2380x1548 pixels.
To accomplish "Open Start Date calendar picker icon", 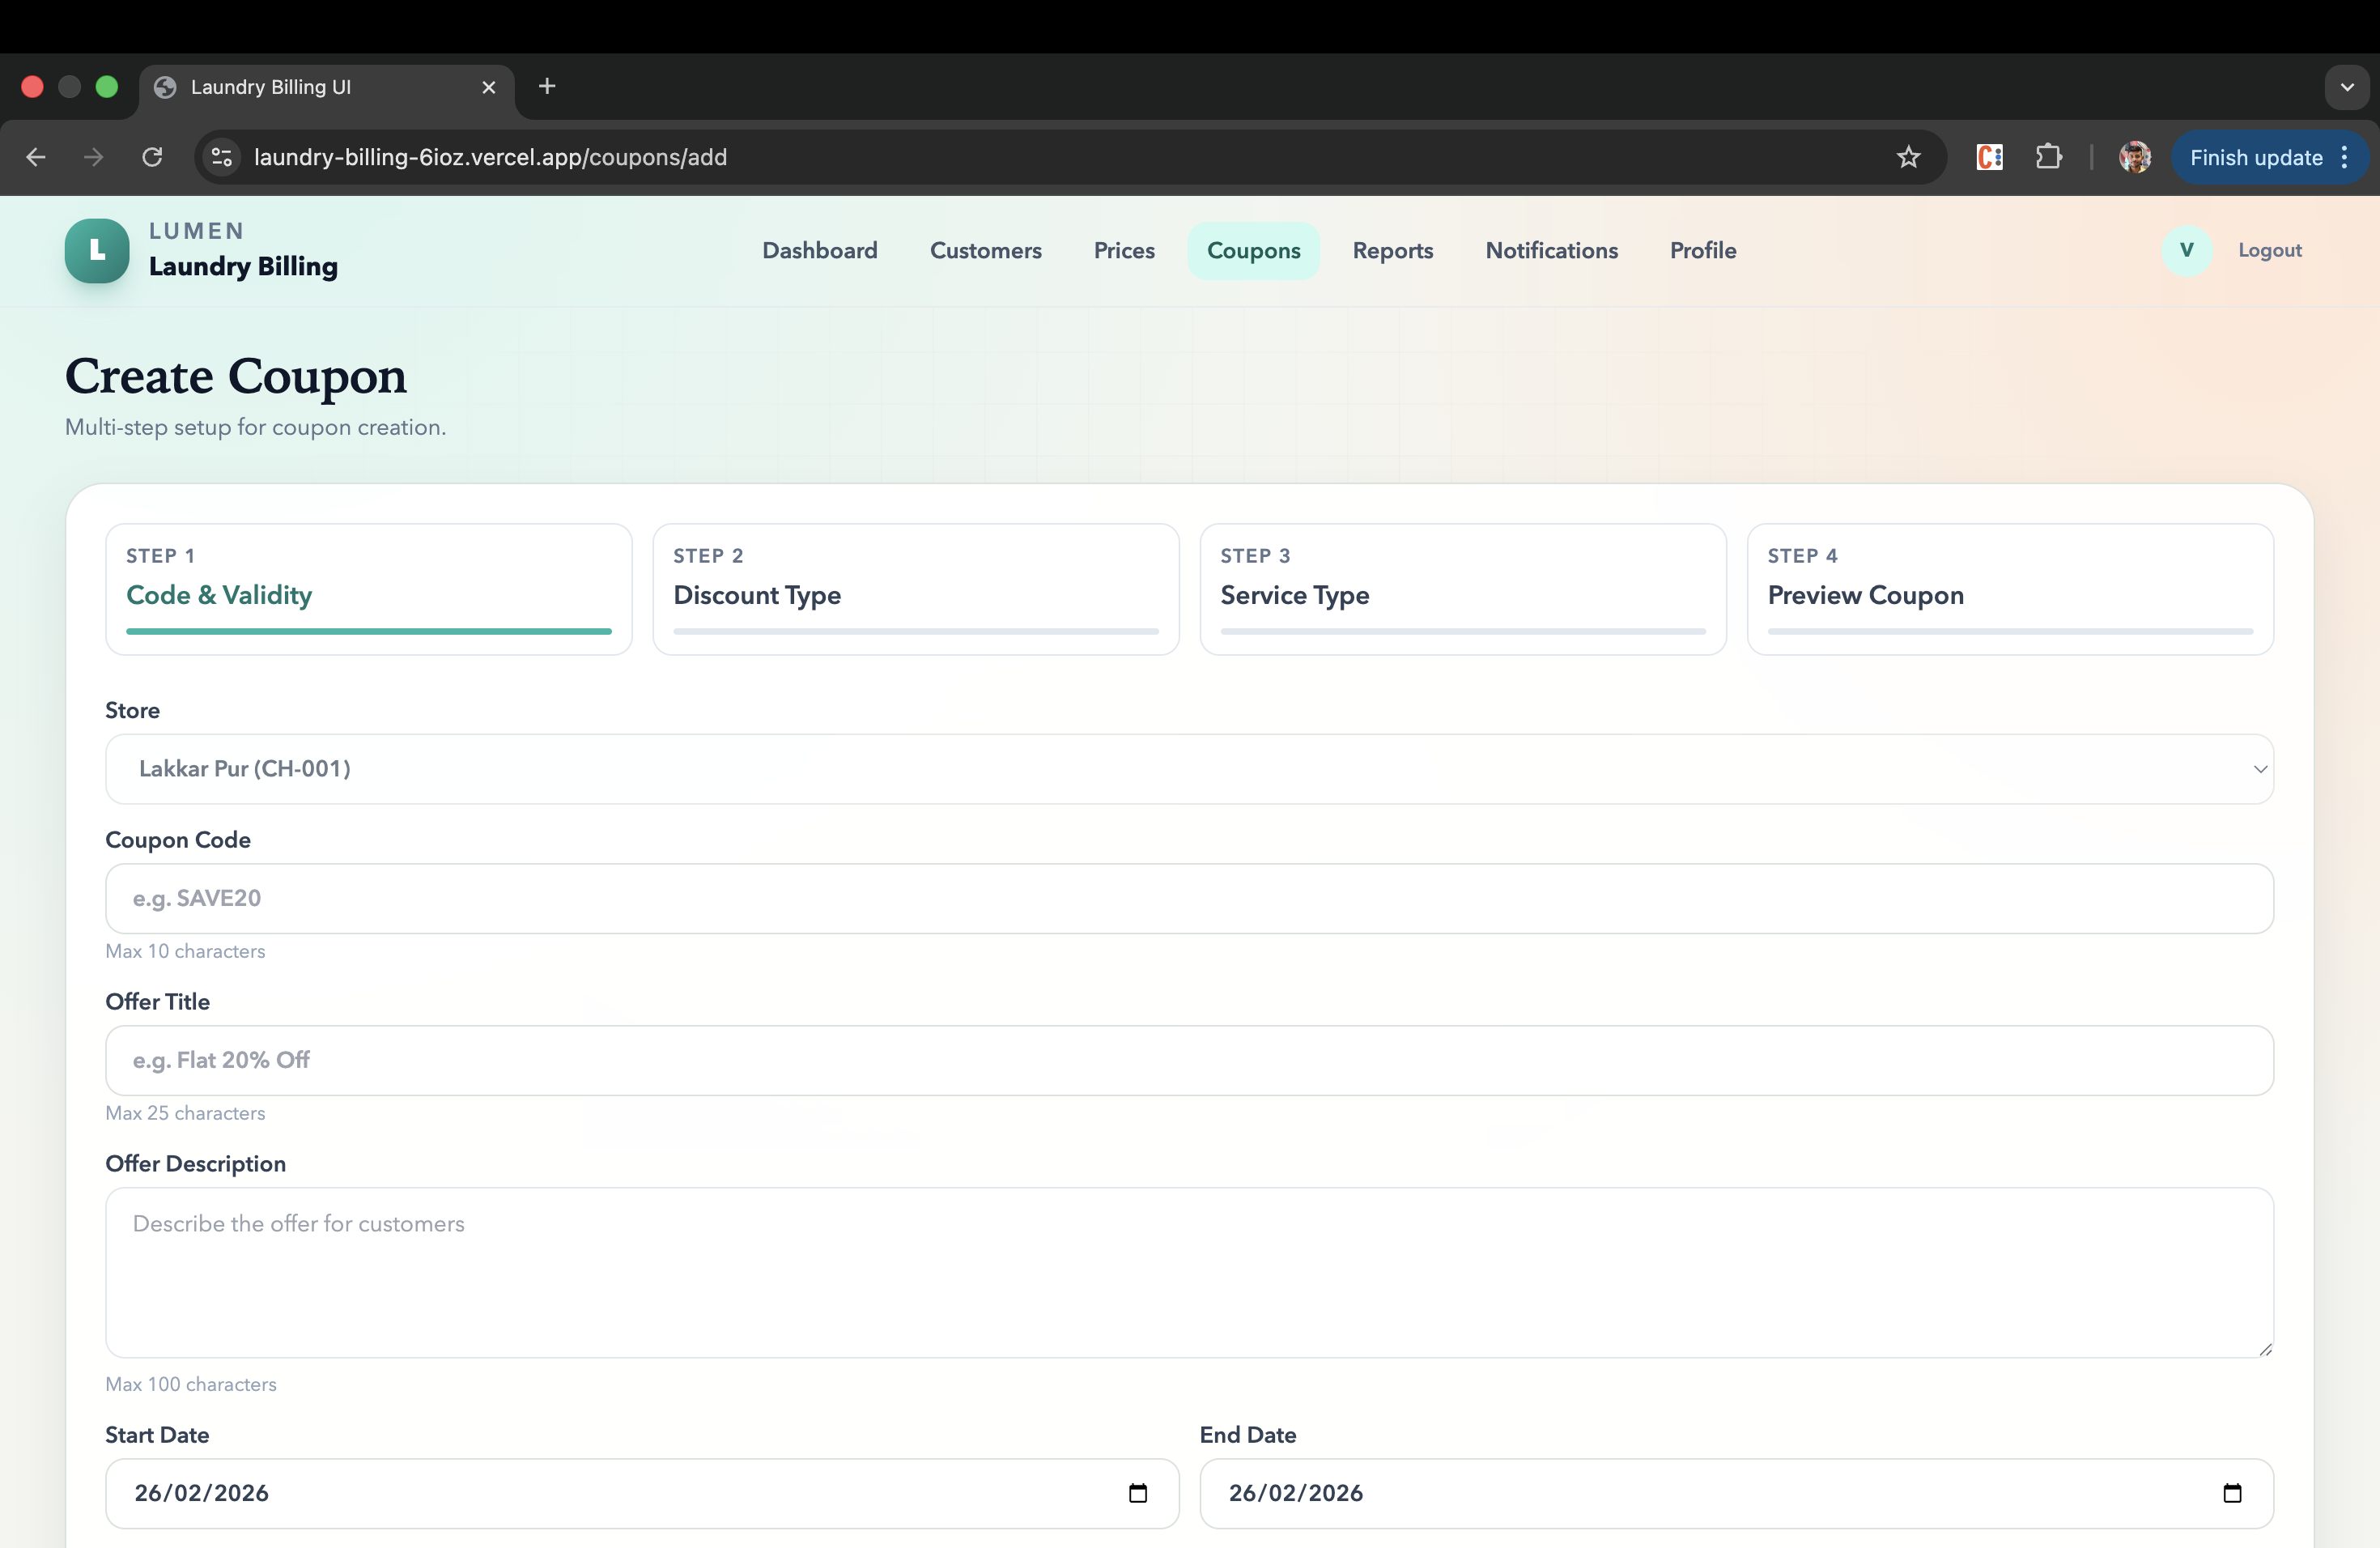I will [1137, 1492].
